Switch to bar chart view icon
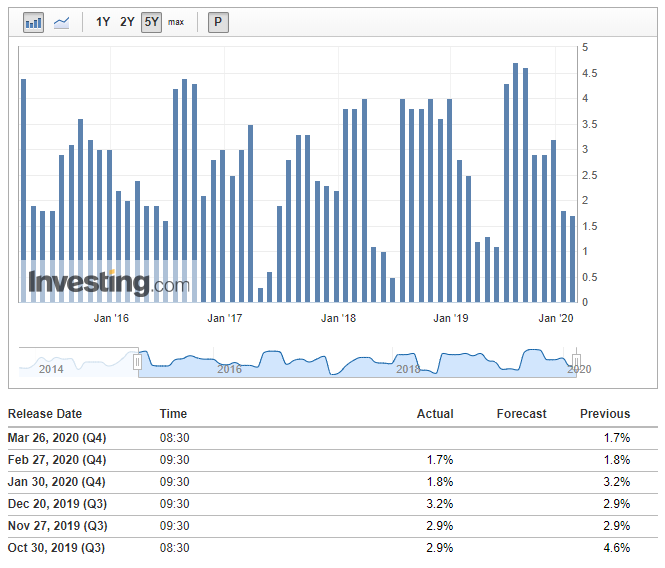Screen dimensions: 665x568 pyautogui.click(x=34, y=22)
